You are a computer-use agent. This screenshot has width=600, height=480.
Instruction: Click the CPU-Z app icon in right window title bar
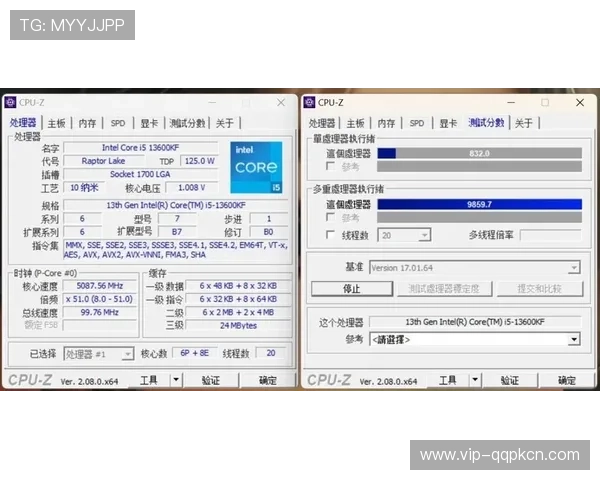tap(310, 102)
